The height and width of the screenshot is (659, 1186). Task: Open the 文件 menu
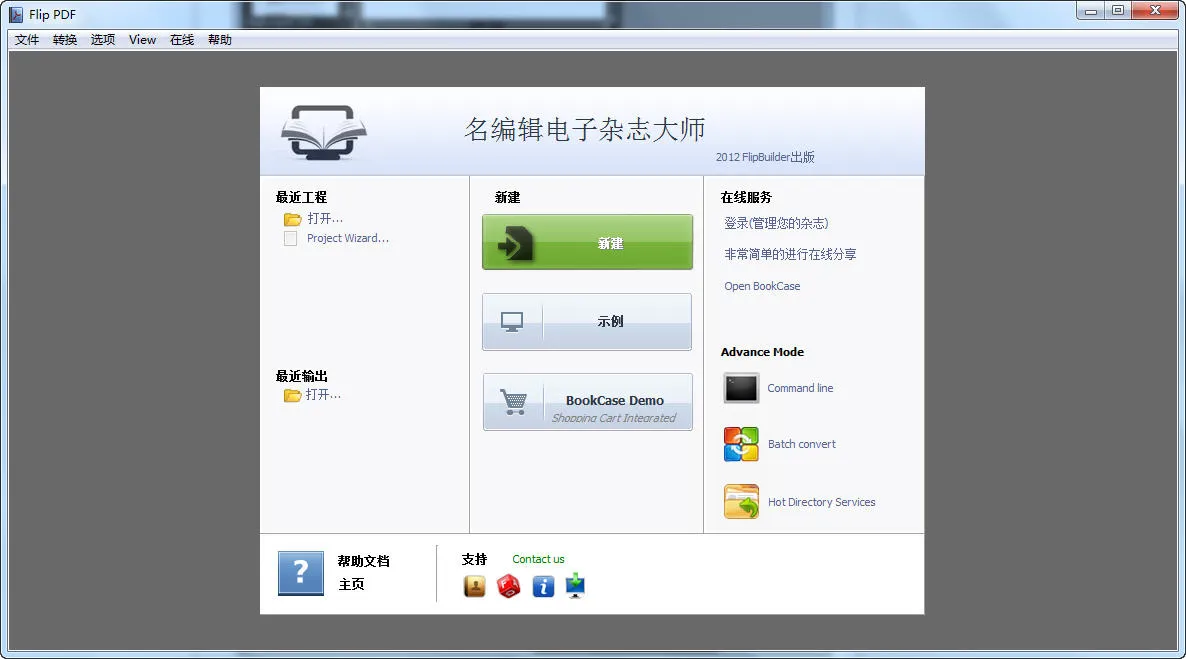[x=26, y=39]
